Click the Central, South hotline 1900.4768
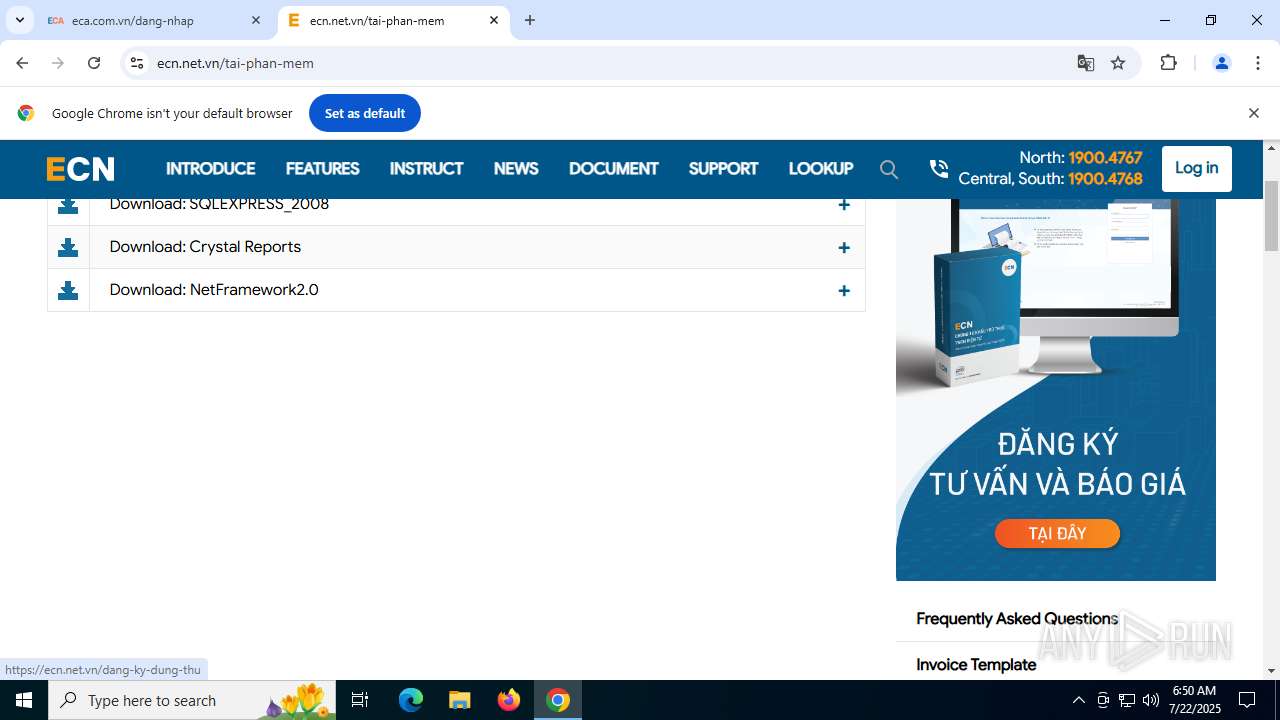This screenshot has width=1280, height=720. click(1105, 179)
